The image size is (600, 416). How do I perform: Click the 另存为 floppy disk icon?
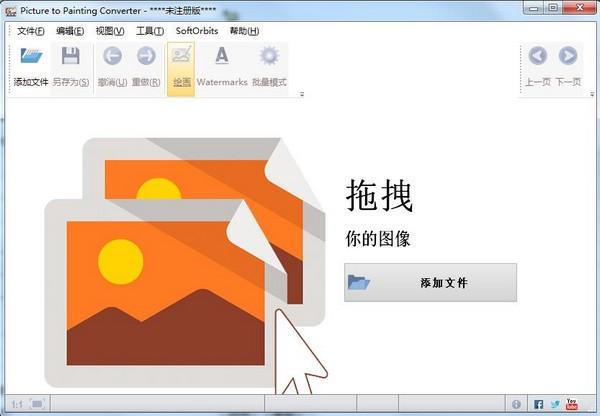(70, 56)
